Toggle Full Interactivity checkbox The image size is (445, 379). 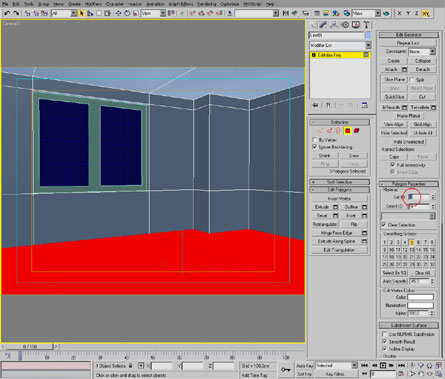click(x=393, y=165)
